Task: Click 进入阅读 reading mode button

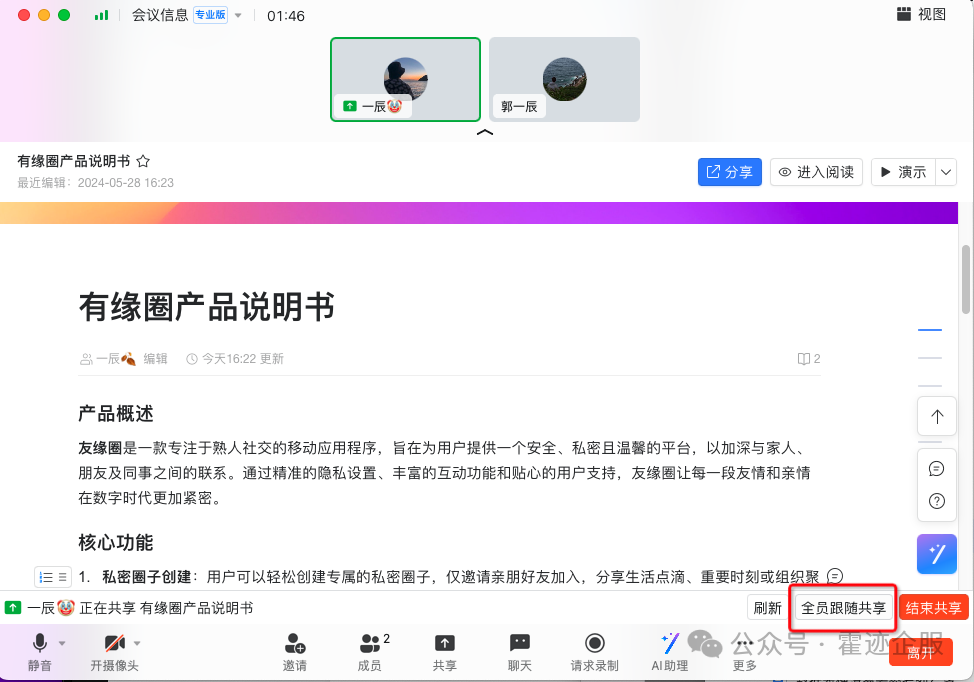Action: point(816,172)
